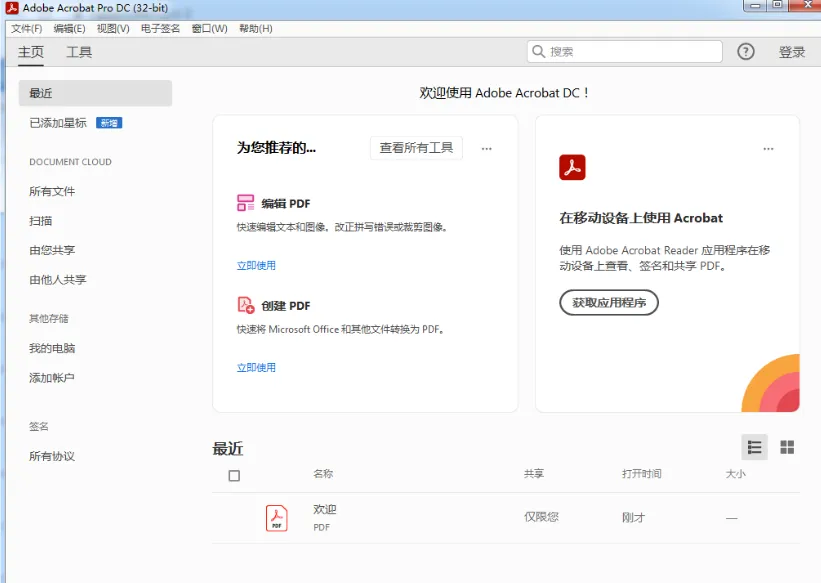The width and height of the screenshot is (821, 583).
Task: Open 扫描 in the sidebar
Action: (x=41, y=221)
